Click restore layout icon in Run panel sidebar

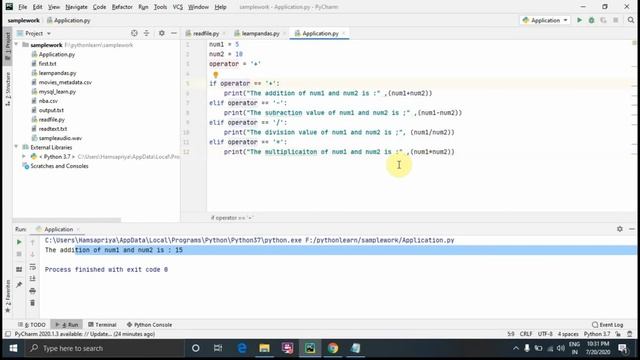(x=19, y=269)
